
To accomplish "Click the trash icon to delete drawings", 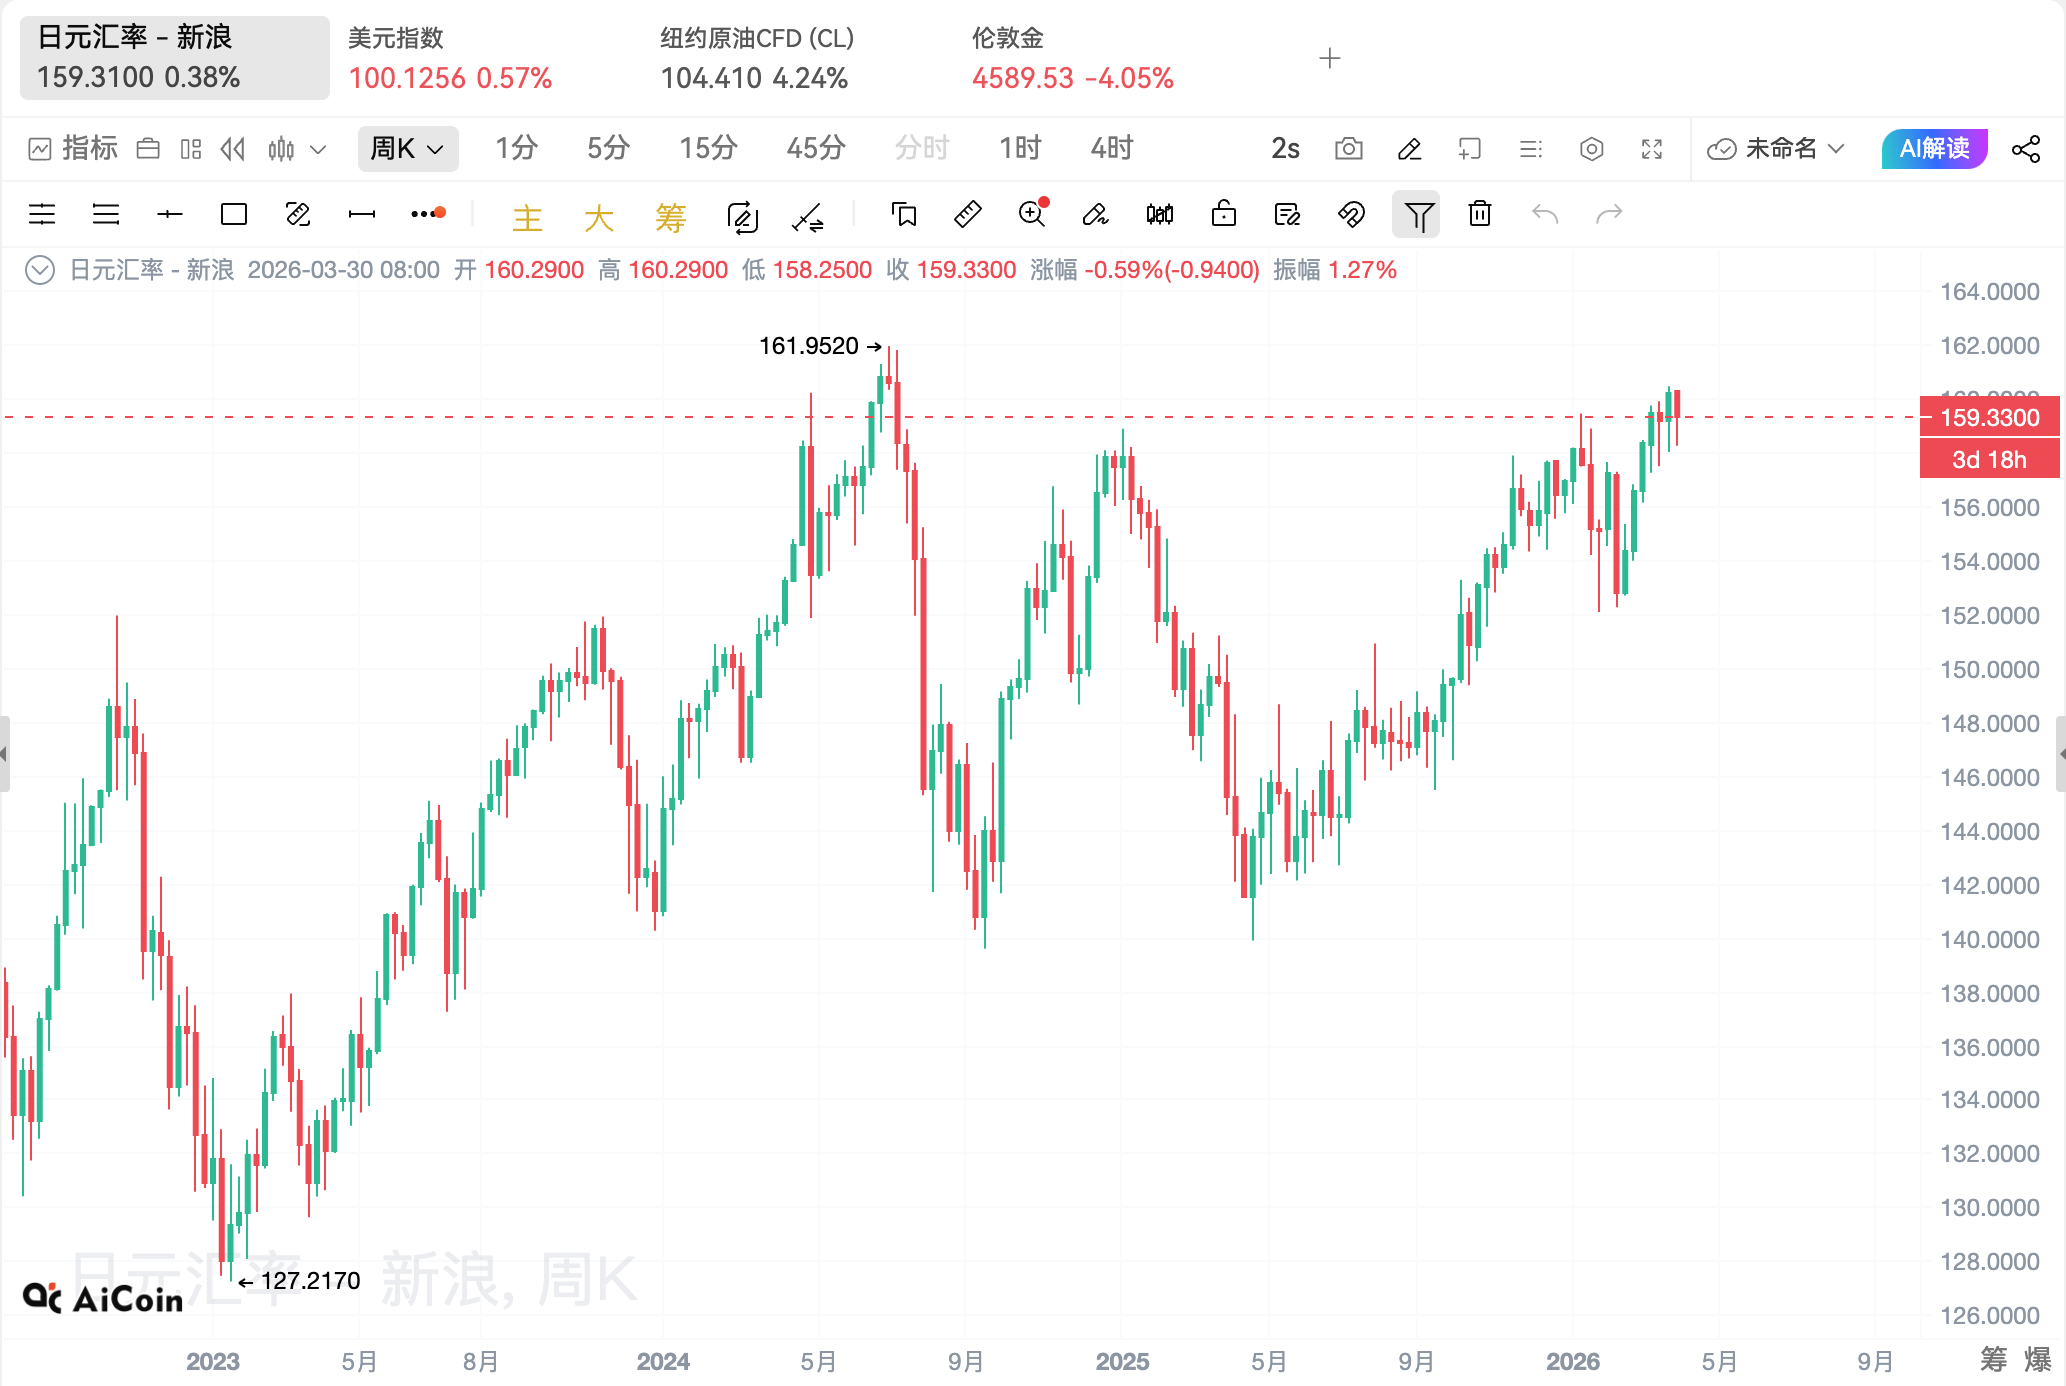I will pyautogui.click(x=1480, y=214).
